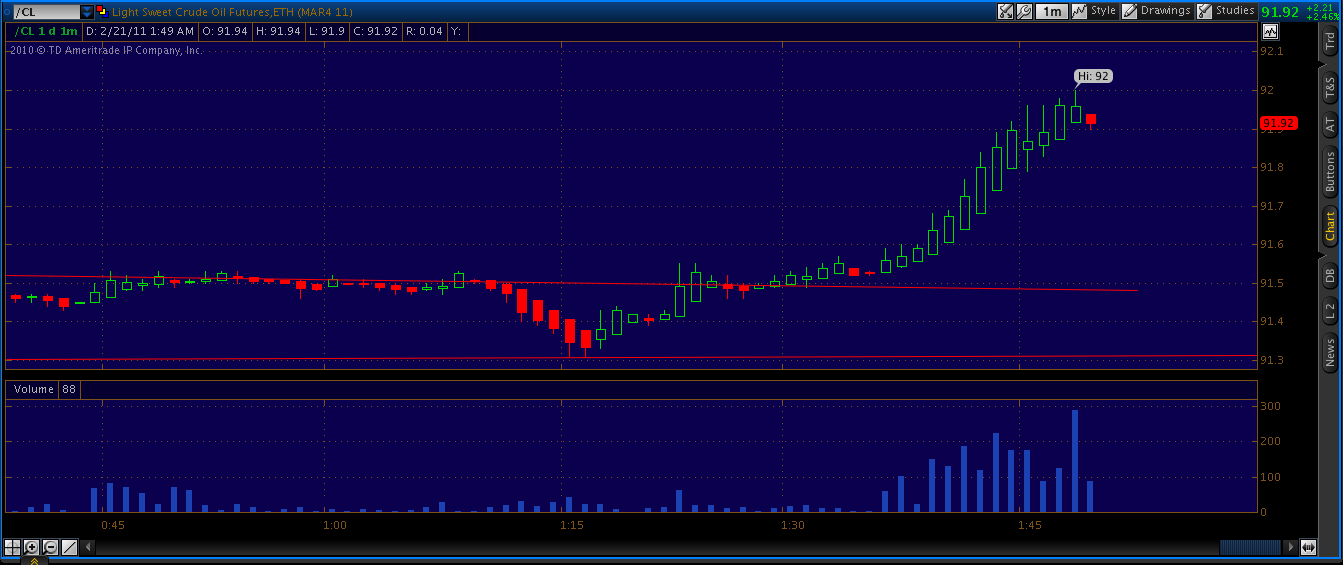Viewport: 1343px width, 565px height.
Task: Open the 1m timeframe selector
Action: point(1051,11)
